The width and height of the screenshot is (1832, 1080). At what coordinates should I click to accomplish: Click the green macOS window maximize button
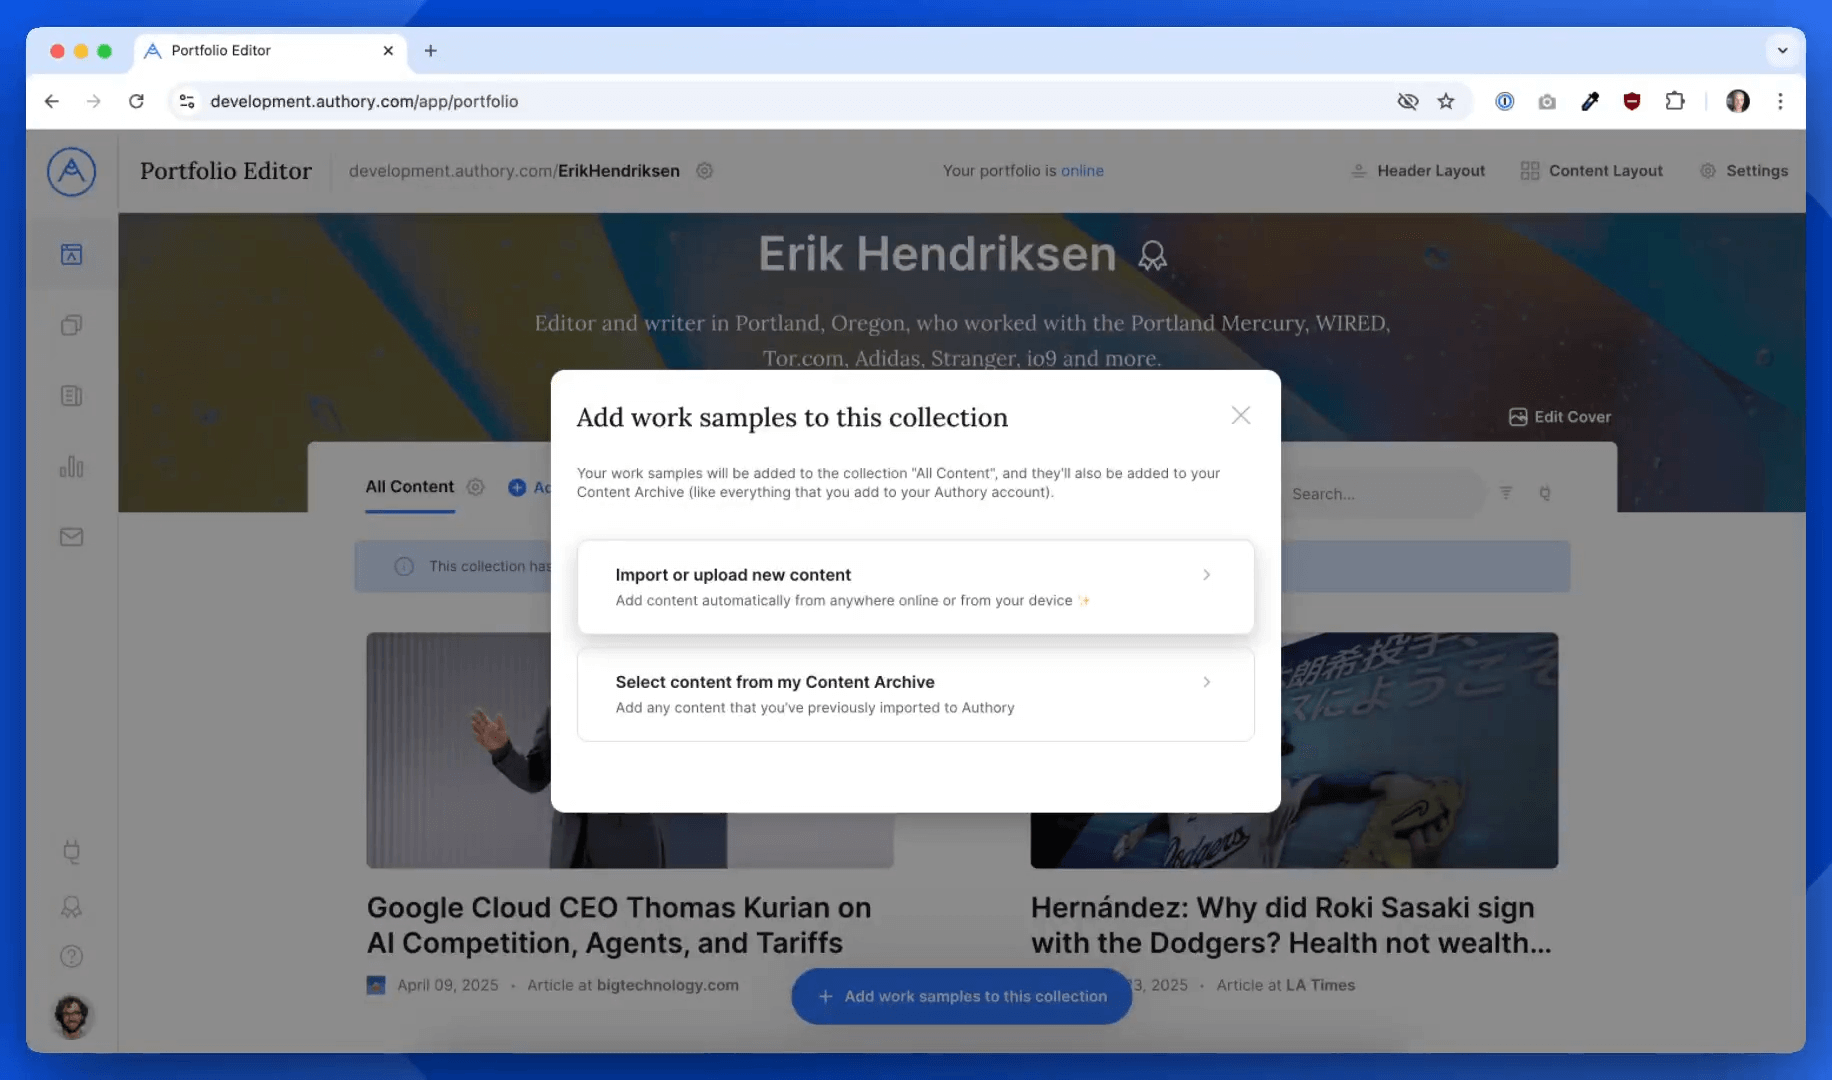tap(104, 51)
